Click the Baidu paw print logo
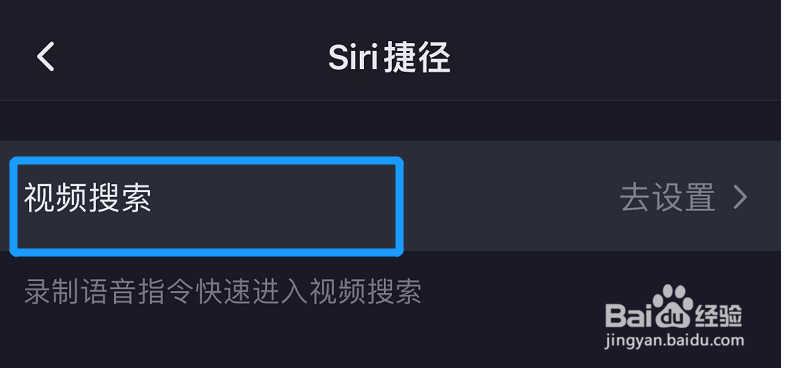The image size is (789, 368). pos(673,305)
